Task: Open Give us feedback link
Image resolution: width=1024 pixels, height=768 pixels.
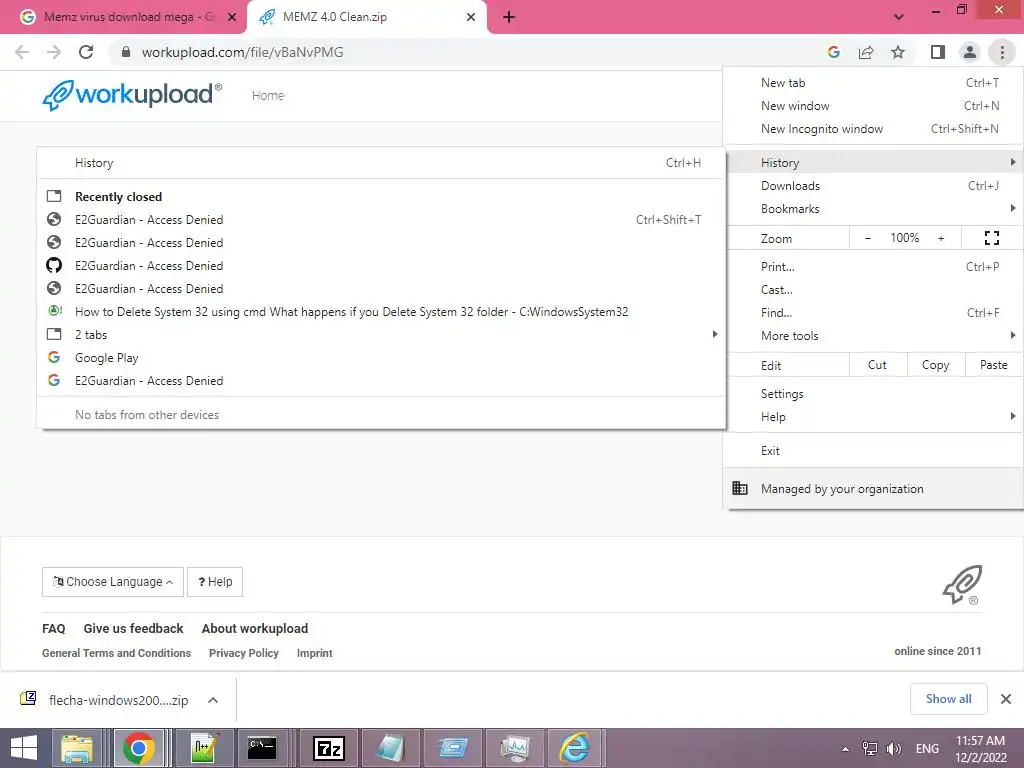Action: coord(133,628)
